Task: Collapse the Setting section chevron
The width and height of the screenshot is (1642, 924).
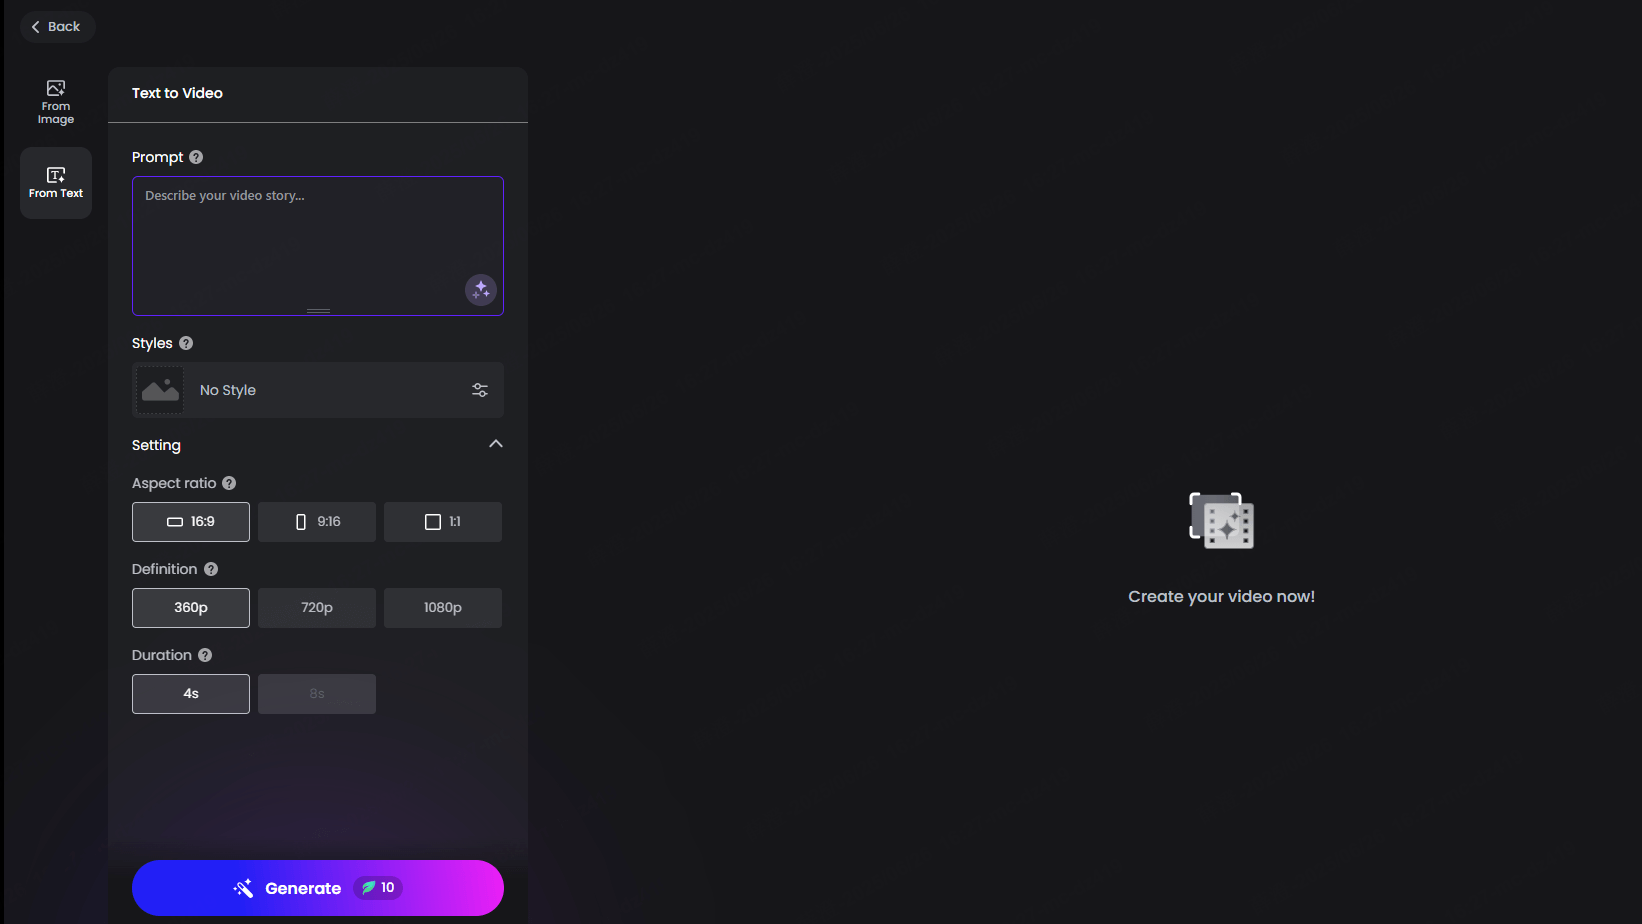Action: [496, 444]
